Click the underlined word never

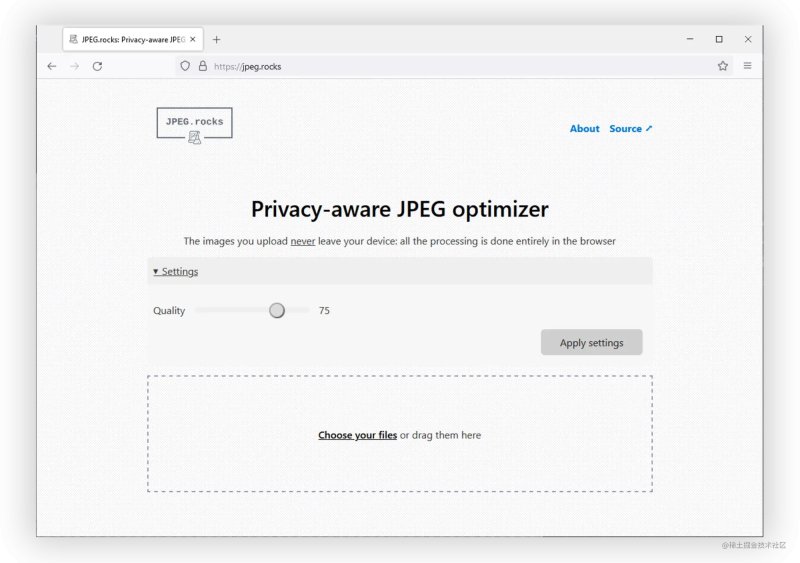[303, 241]
